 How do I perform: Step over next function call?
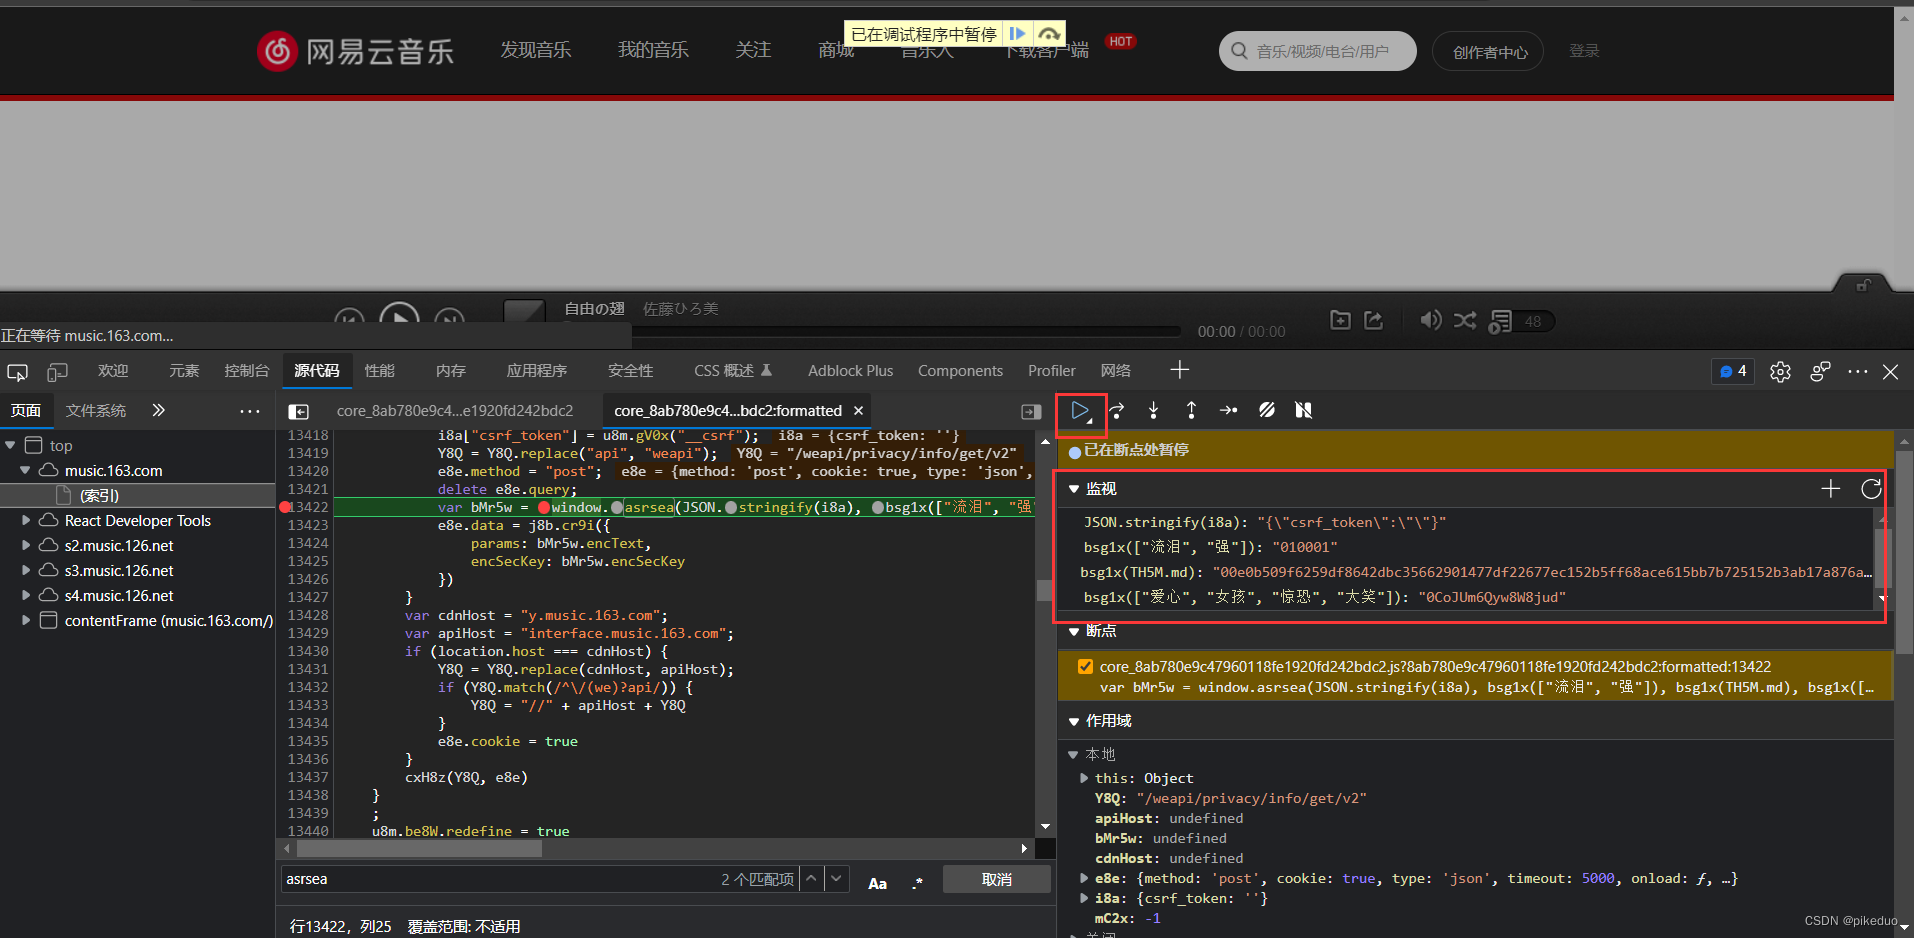click(x=1117, y=410)
